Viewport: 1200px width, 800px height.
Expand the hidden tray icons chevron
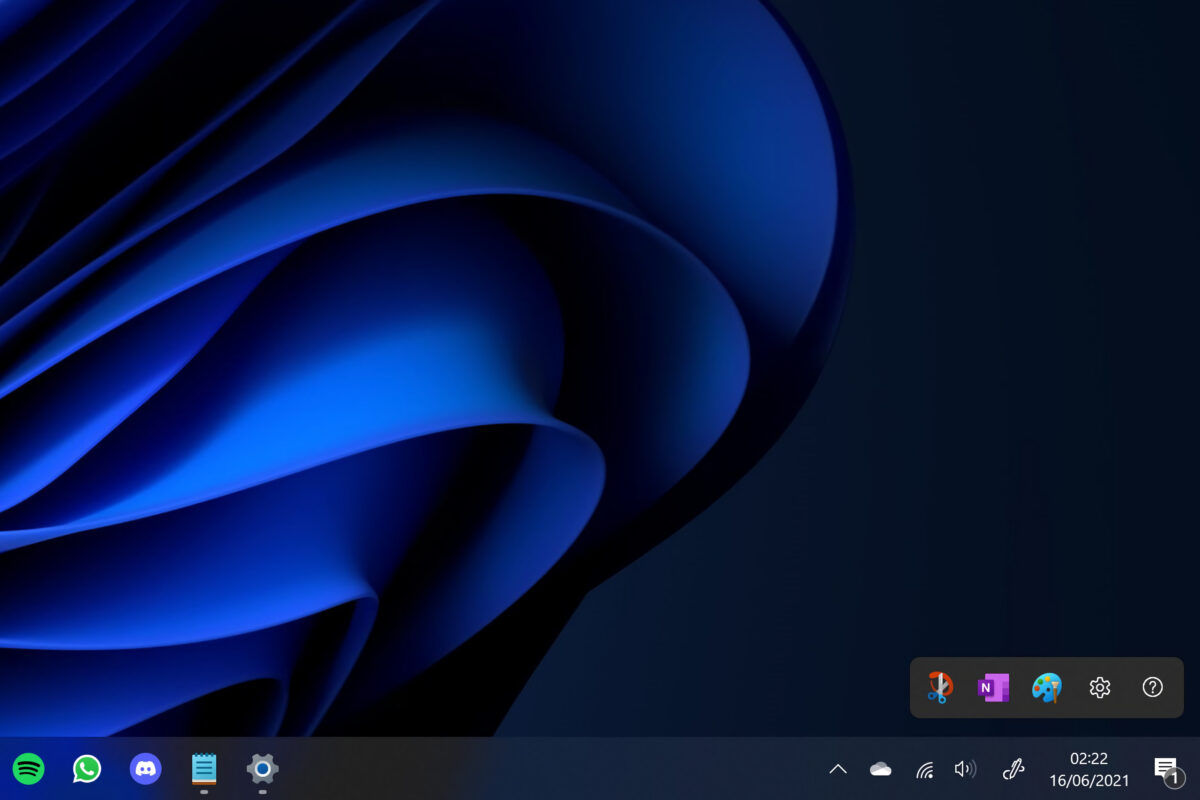point(838,769)
